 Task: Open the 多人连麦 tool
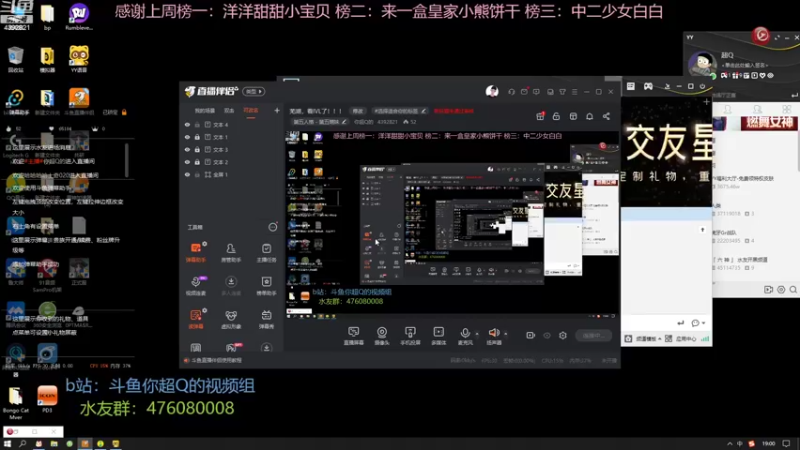(x=231, y=285)
